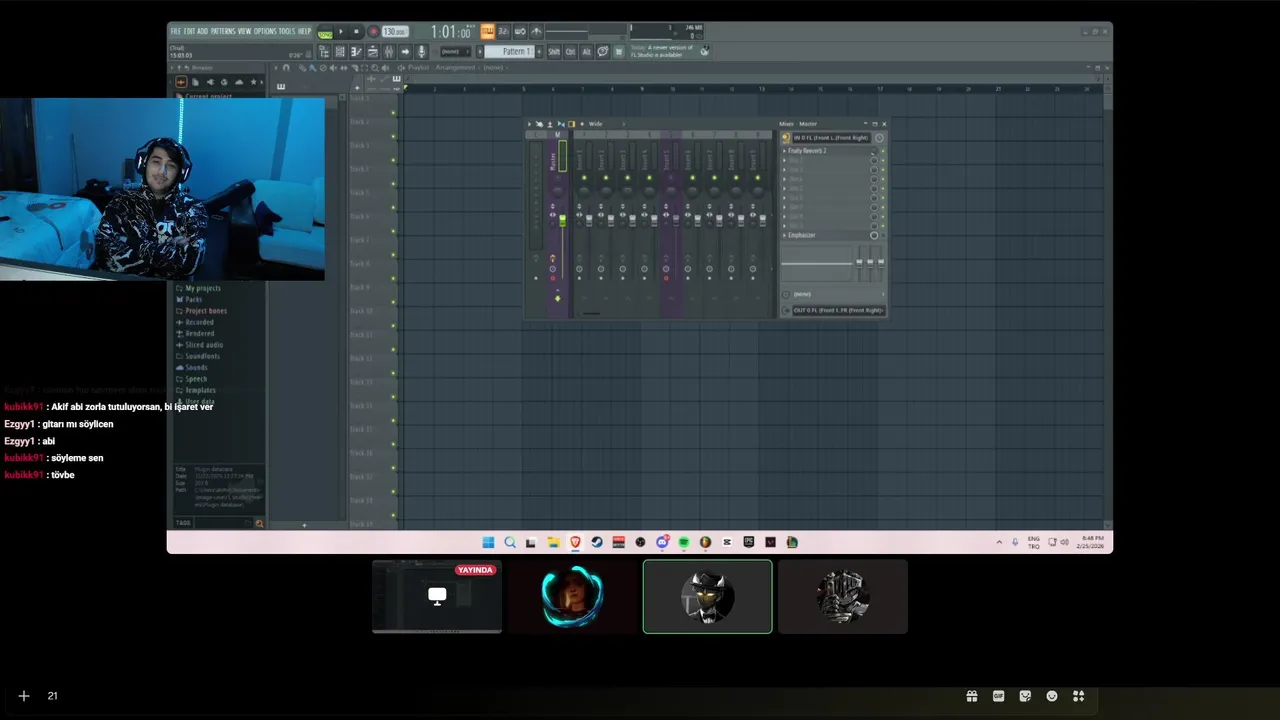The width and height of the screenshot is (1280, 720).
Task: Open the Windows Start menu
Action: pyautogui.click(x=488, y=542)
